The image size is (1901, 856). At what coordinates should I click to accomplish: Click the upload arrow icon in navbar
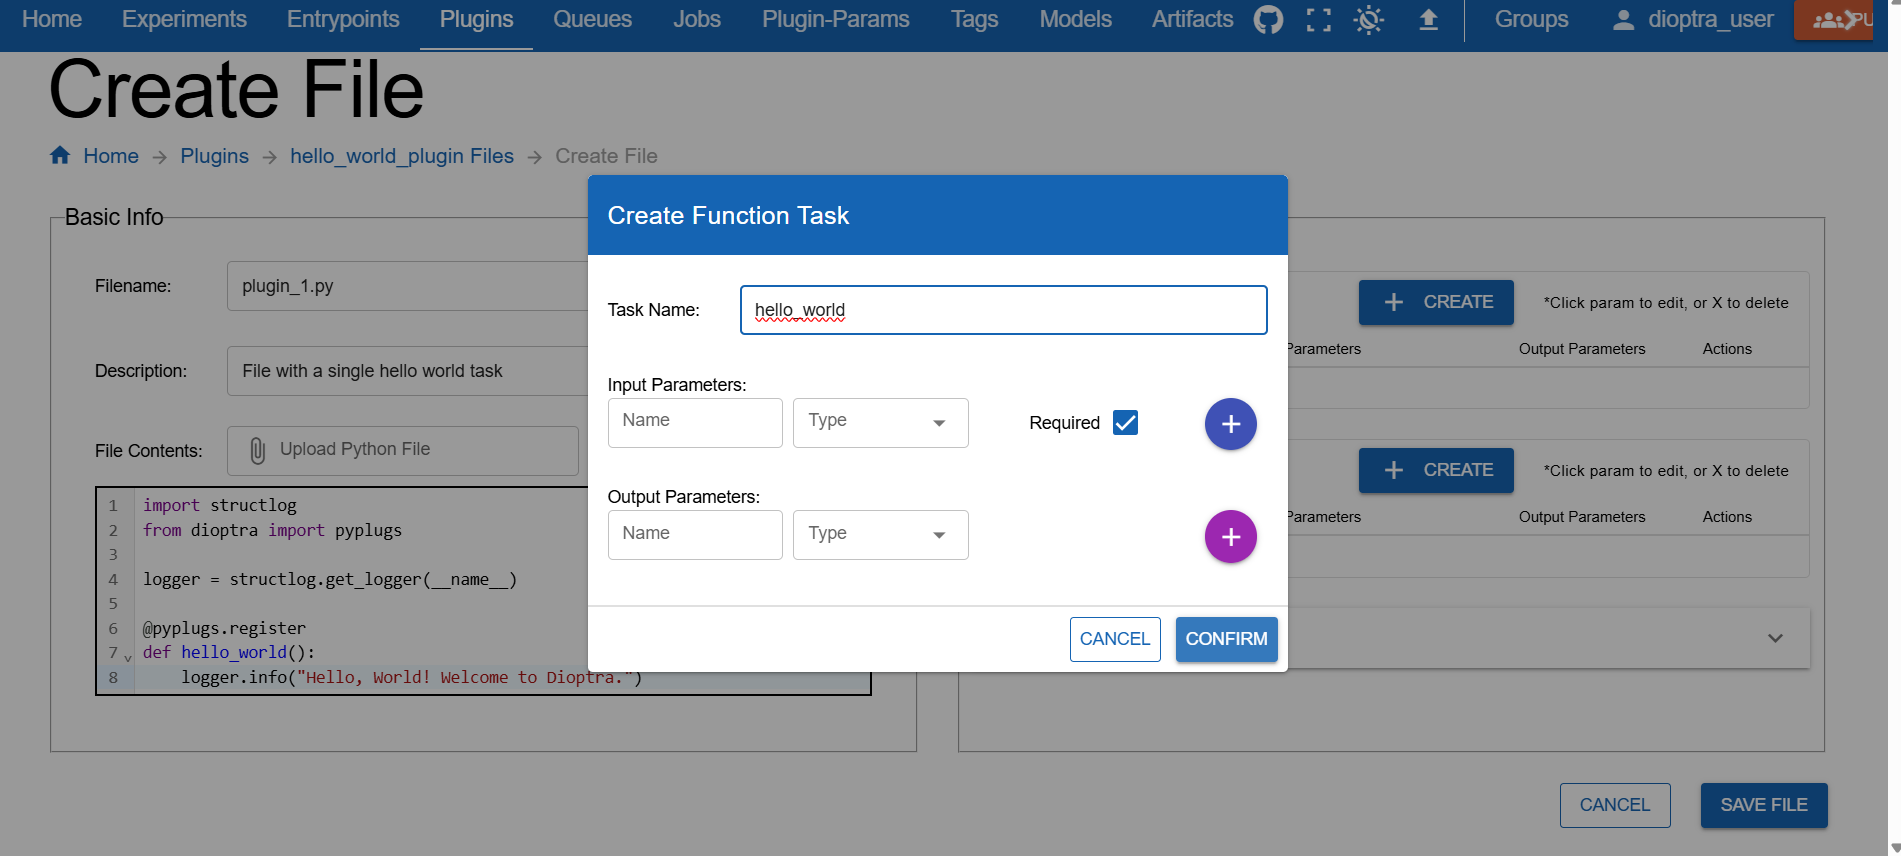1428,20
